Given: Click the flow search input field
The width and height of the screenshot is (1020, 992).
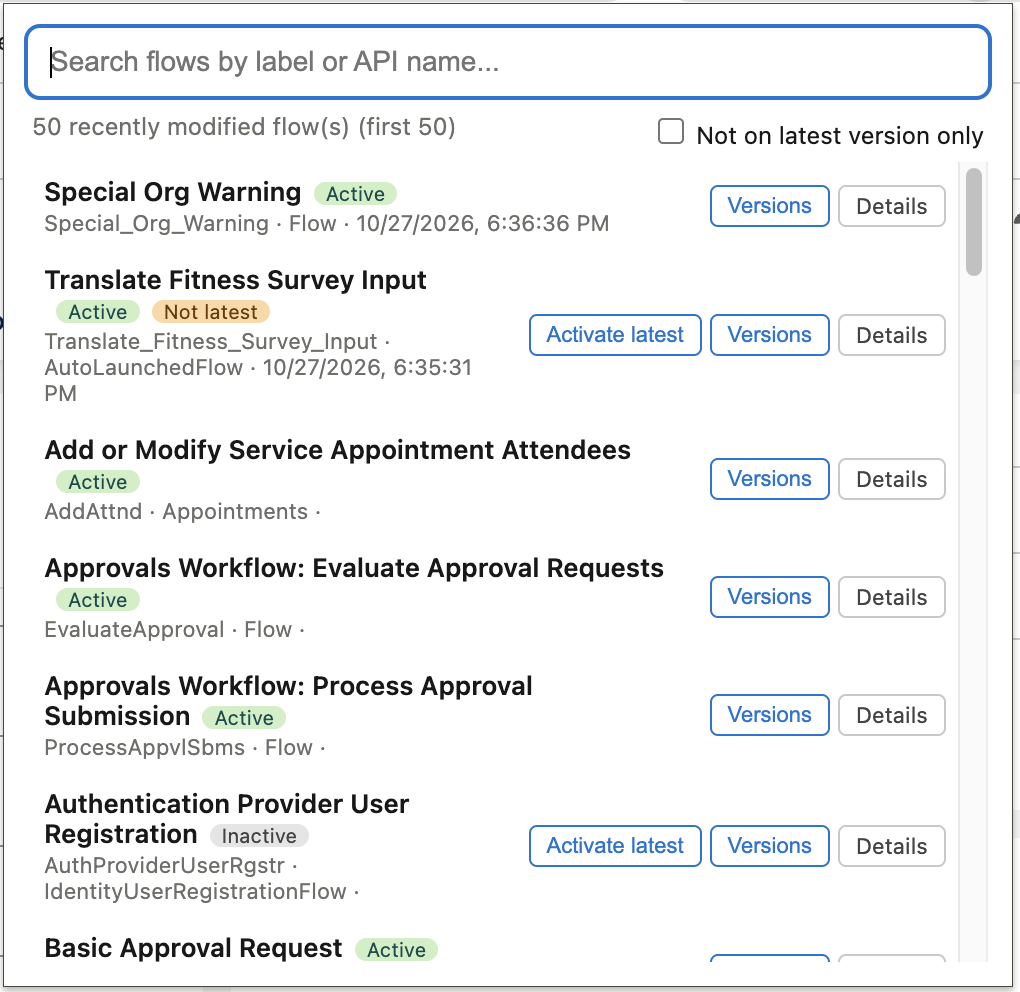Looking at the screenshot, I should coord(507,62).
